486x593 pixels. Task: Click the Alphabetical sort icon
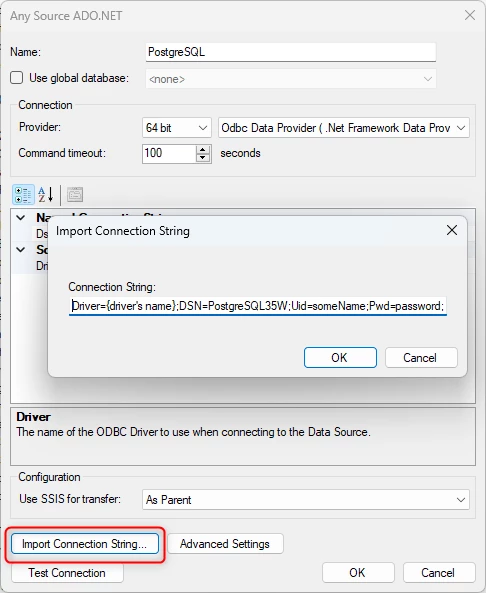[x=46, y=195]
